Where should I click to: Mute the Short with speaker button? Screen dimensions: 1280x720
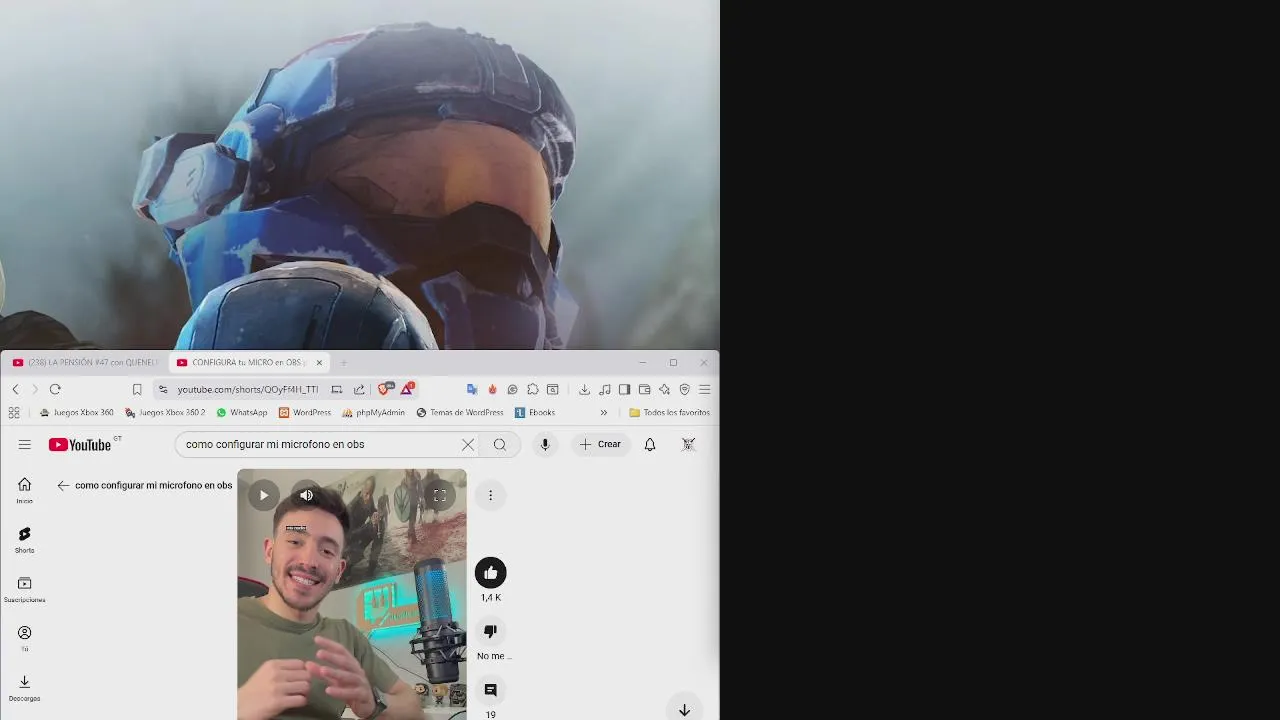pos(306,495)
